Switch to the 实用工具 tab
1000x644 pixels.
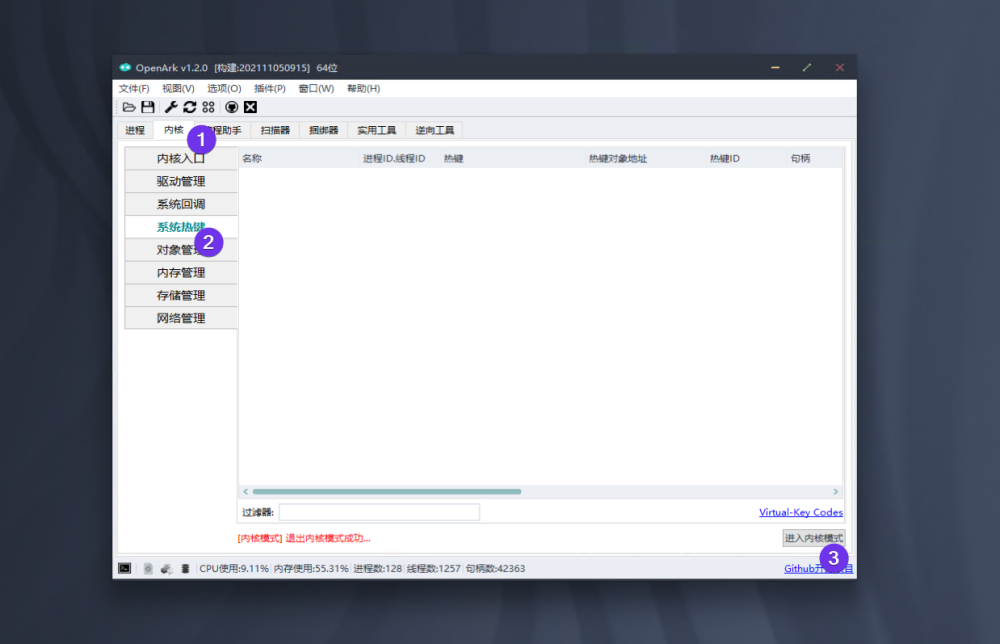coord(376,130)
